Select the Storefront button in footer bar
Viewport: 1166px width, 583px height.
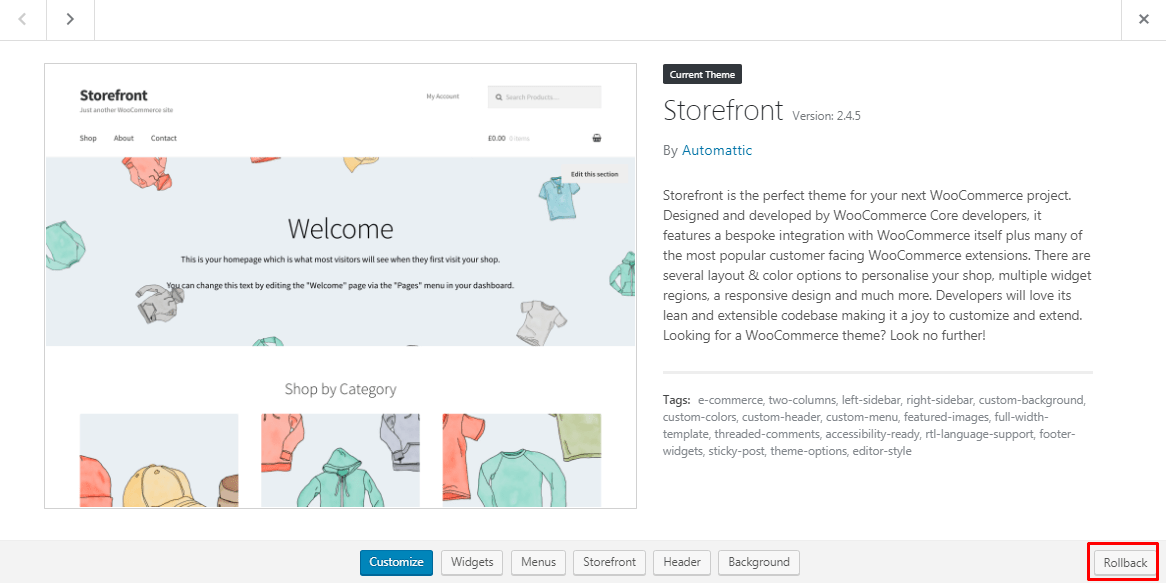point(609,562)
